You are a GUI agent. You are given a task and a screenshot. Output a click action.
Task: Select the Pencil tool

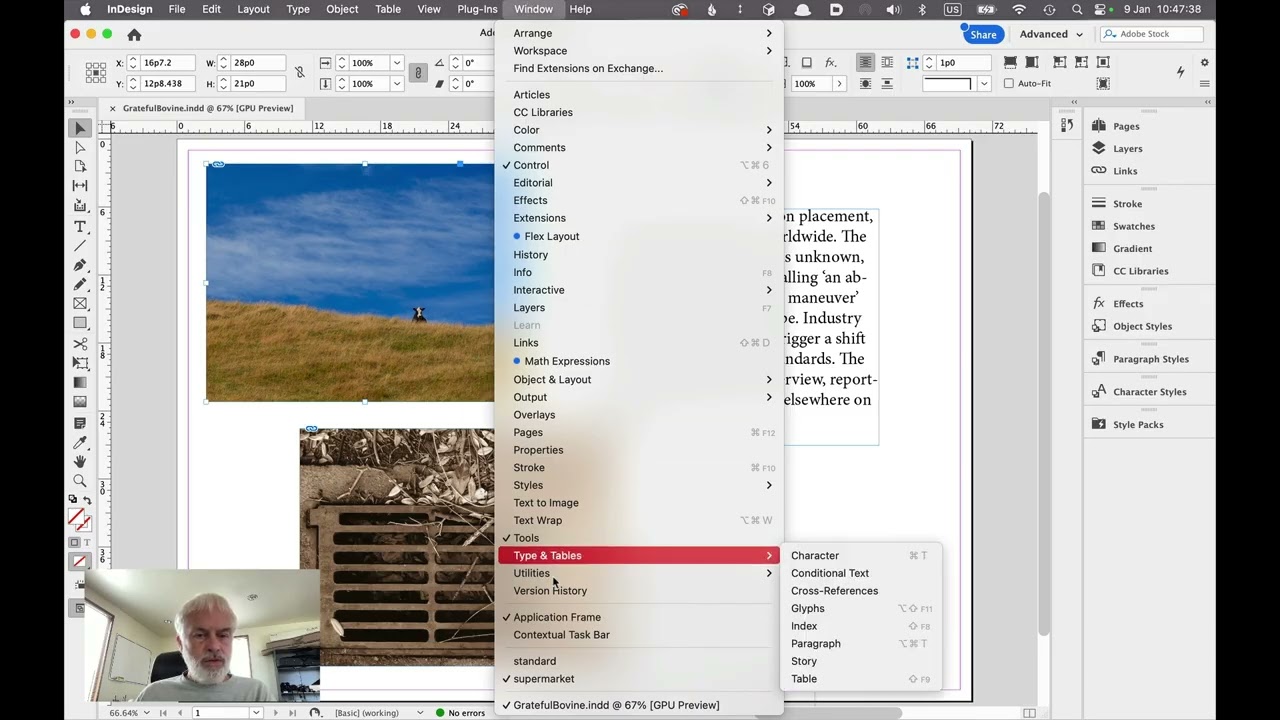80,285
